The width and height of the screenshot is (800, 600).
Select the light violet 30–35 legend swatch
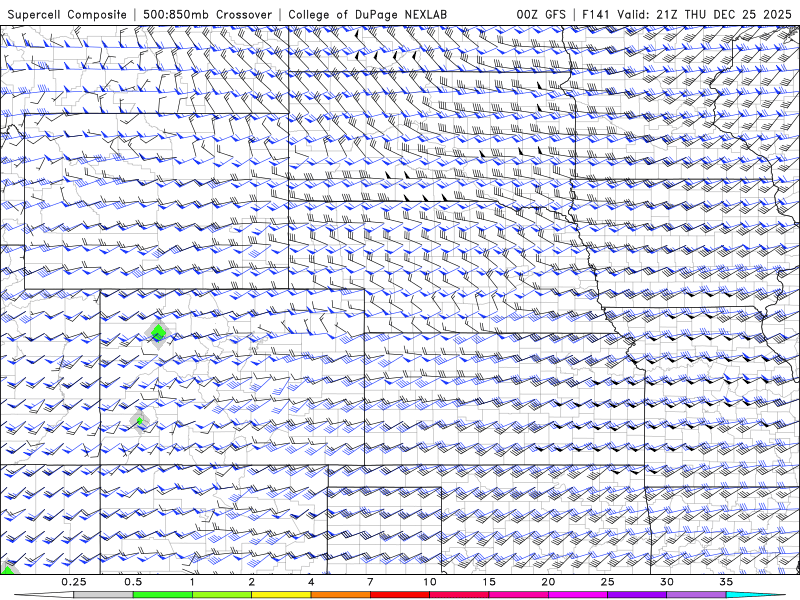pos(696,595)
